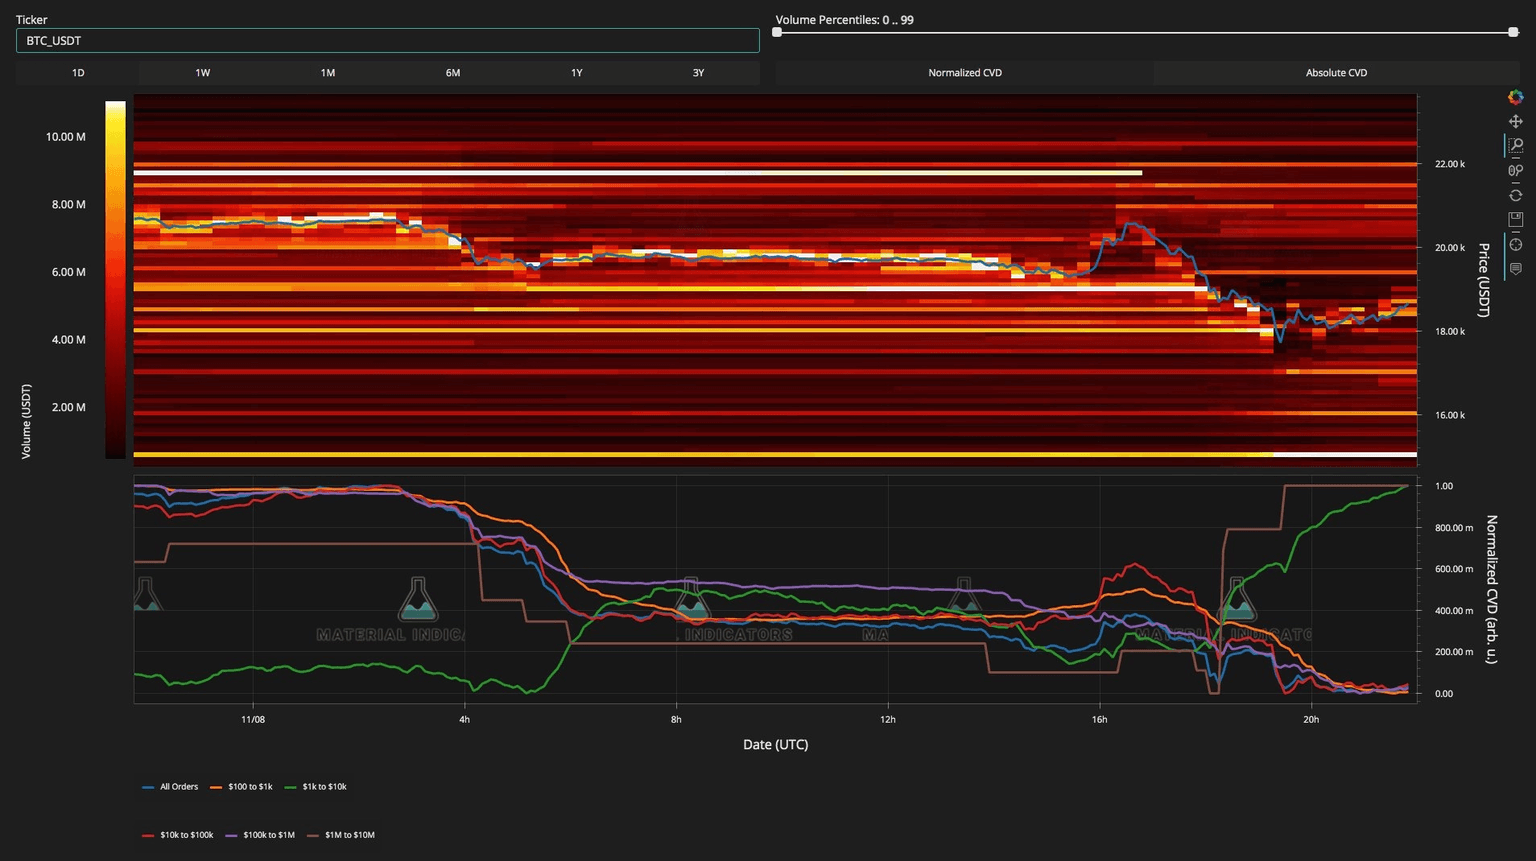1536x861 pixels.
Task: Click the BTC_USDT ticker input field
Action: point(387,41)
